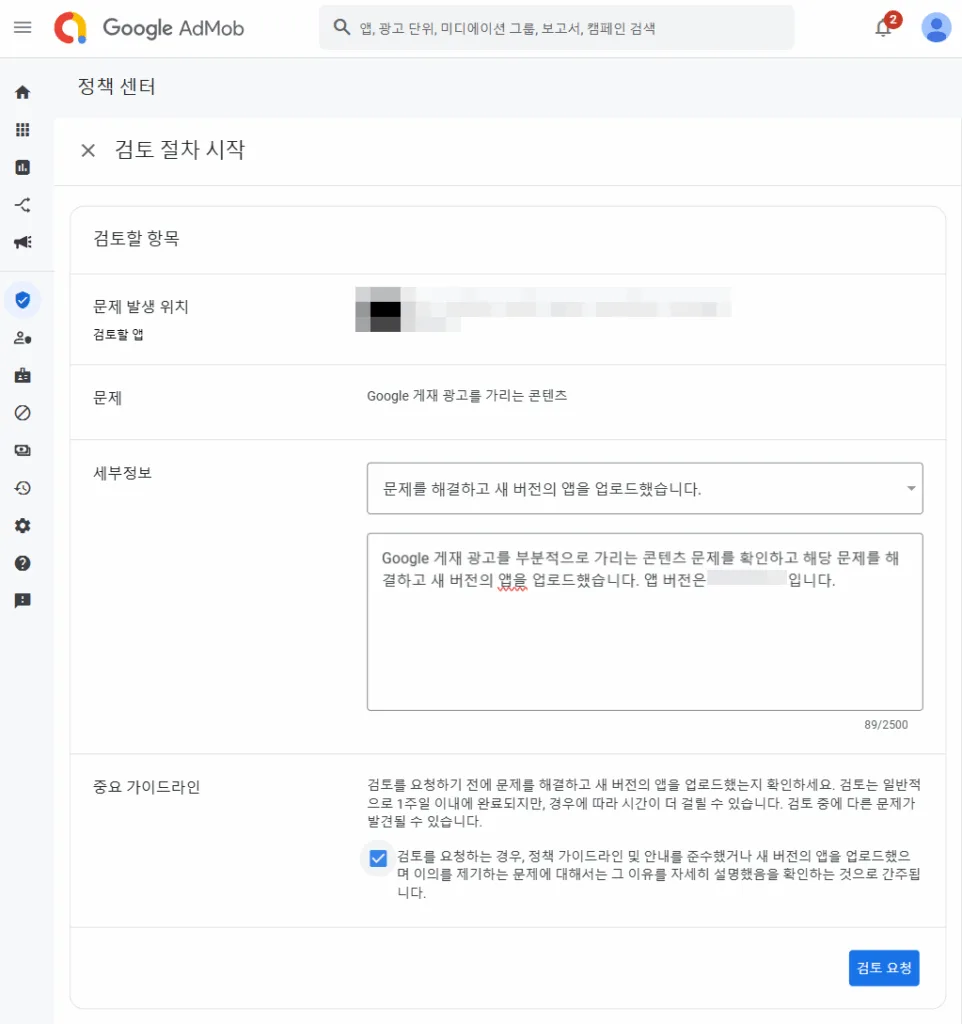Viewport: 962px width, 1024px height.
Task: Click into the details text area
Action: click(645, 622)
